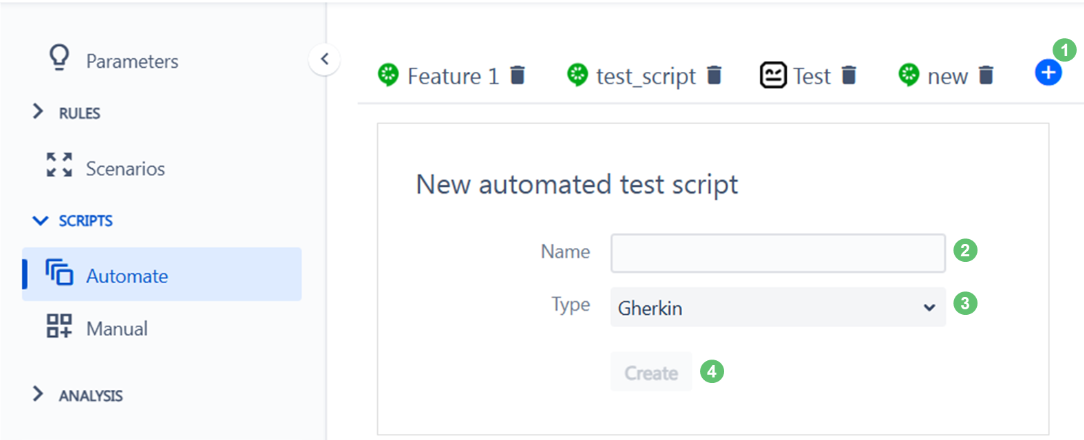Click the Parameters lightbulb icon

[60, 59]
